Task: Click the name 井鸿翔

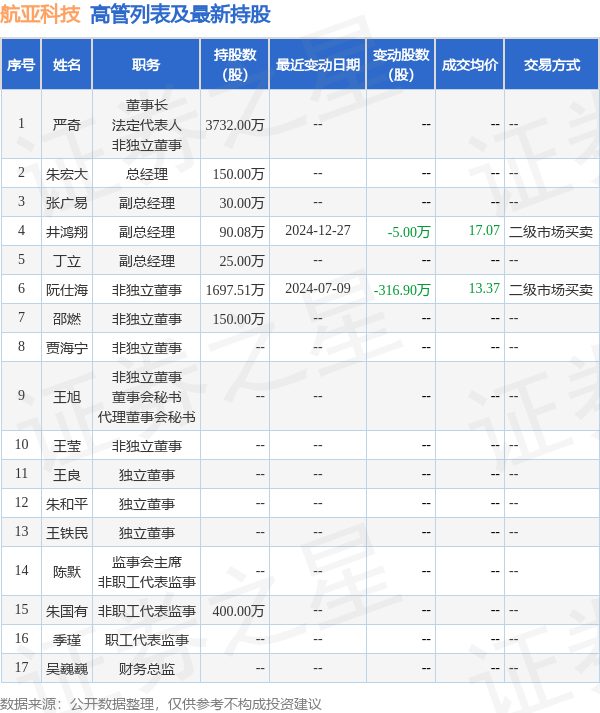Action: 66,232
